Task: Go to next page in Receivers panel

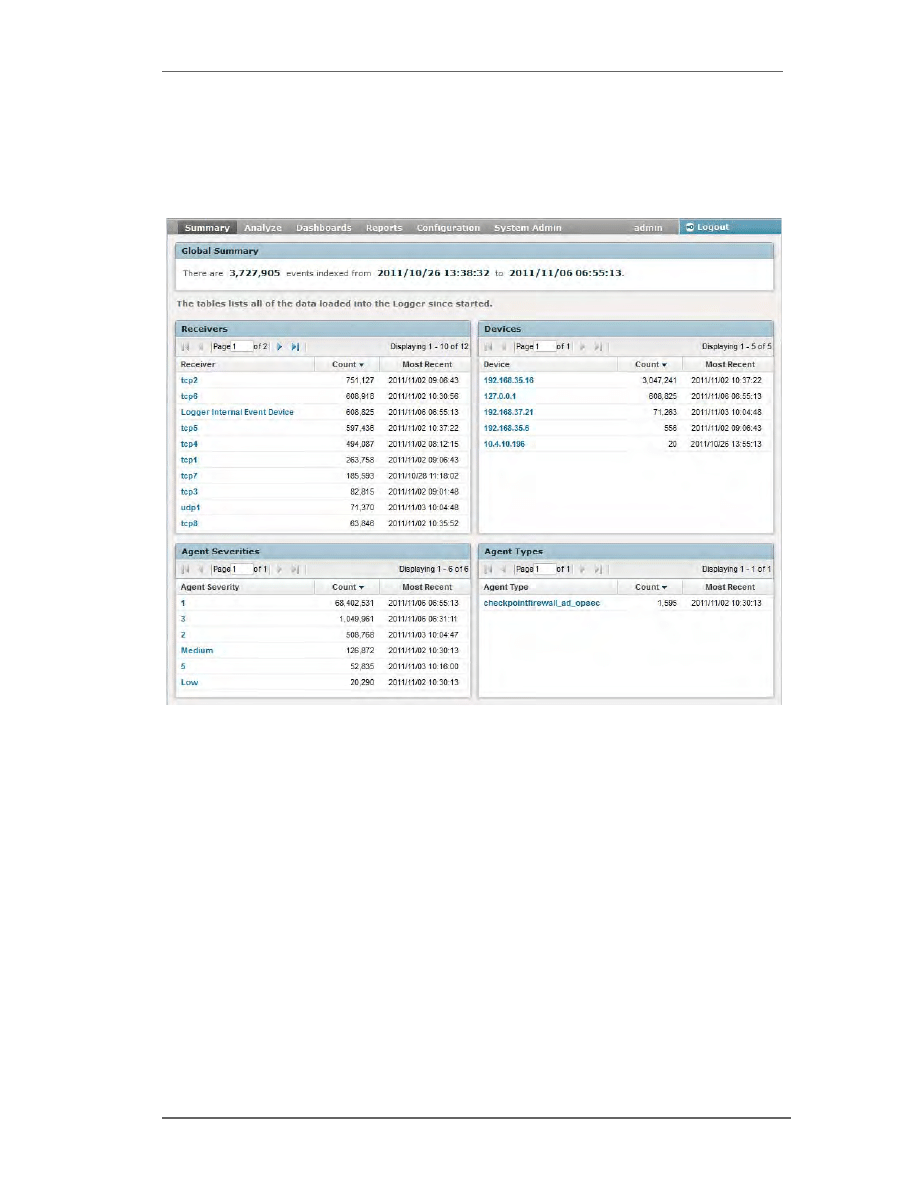Action: pyautogui.click(x=280, y=347)
